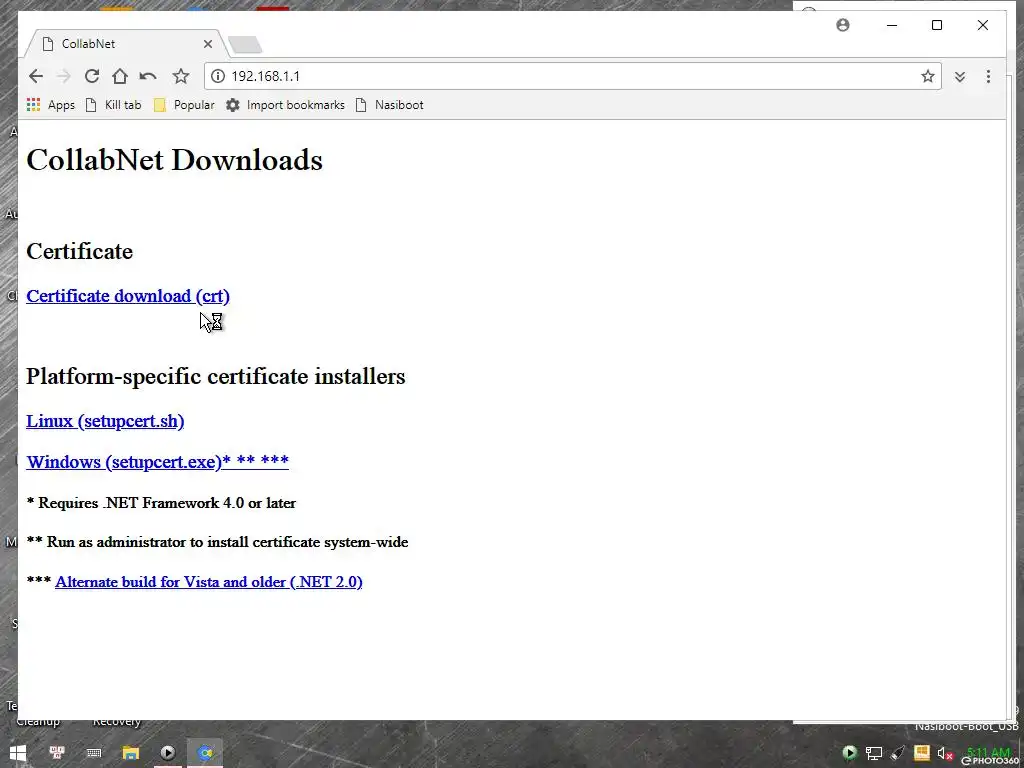Open the Popular bookmarks folder
1024x768 pixels.
184,105
